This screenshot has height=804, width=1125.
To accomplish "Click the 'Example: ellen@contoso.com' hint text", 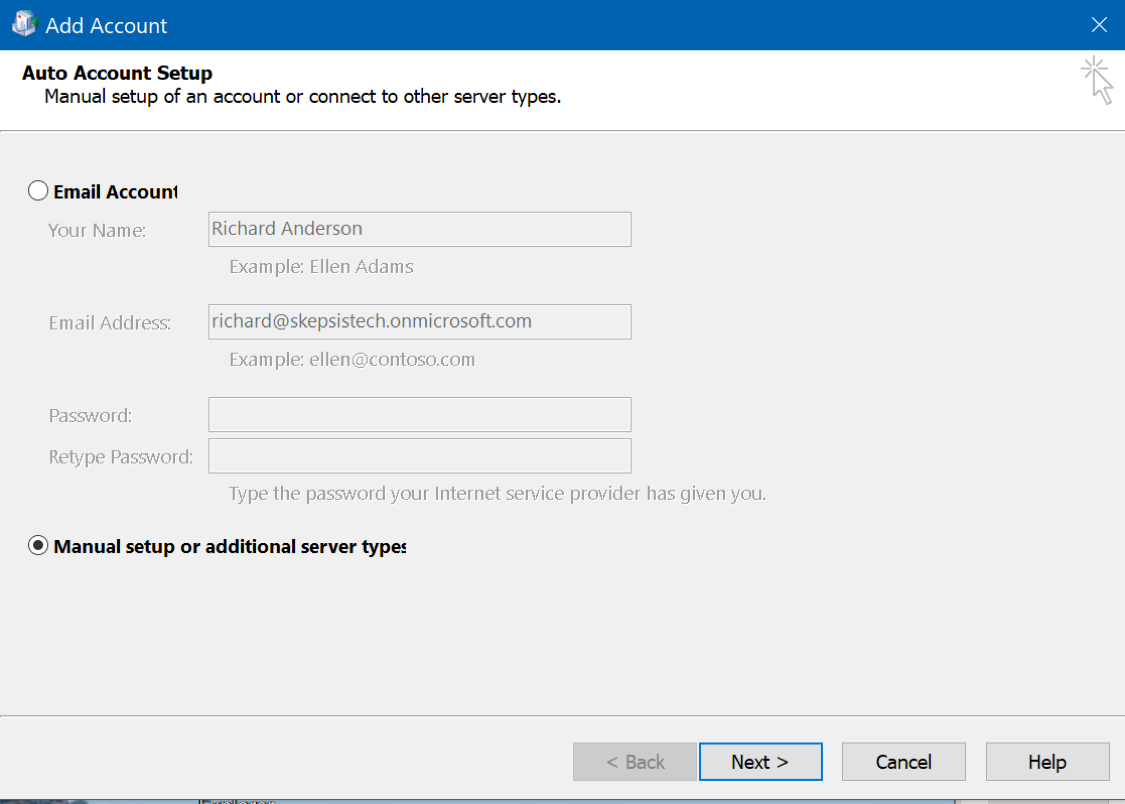I will (x=352, y=359).
